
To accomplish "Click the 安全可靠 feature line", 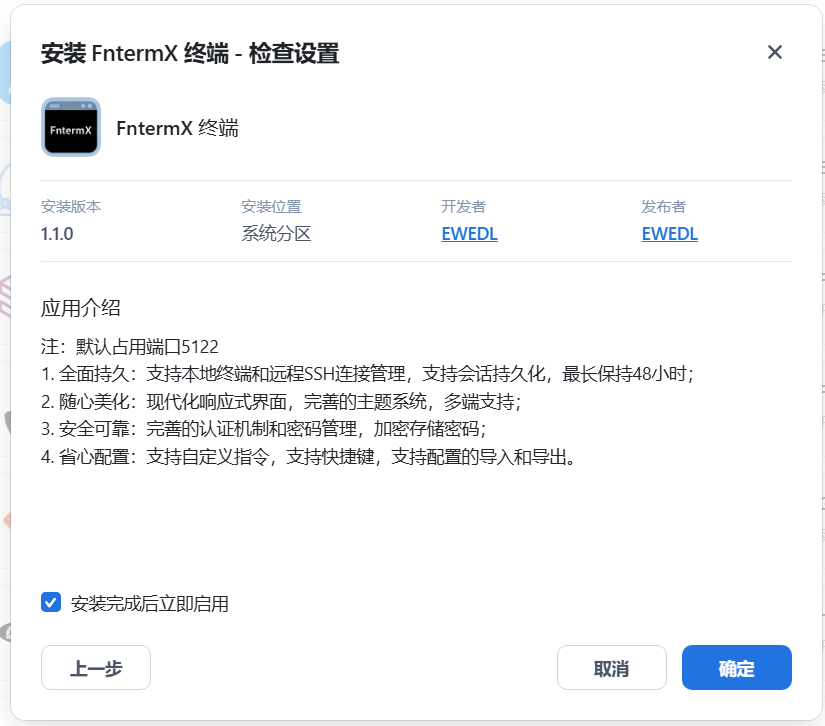I will pyautogui.click(x=263, y=430).
